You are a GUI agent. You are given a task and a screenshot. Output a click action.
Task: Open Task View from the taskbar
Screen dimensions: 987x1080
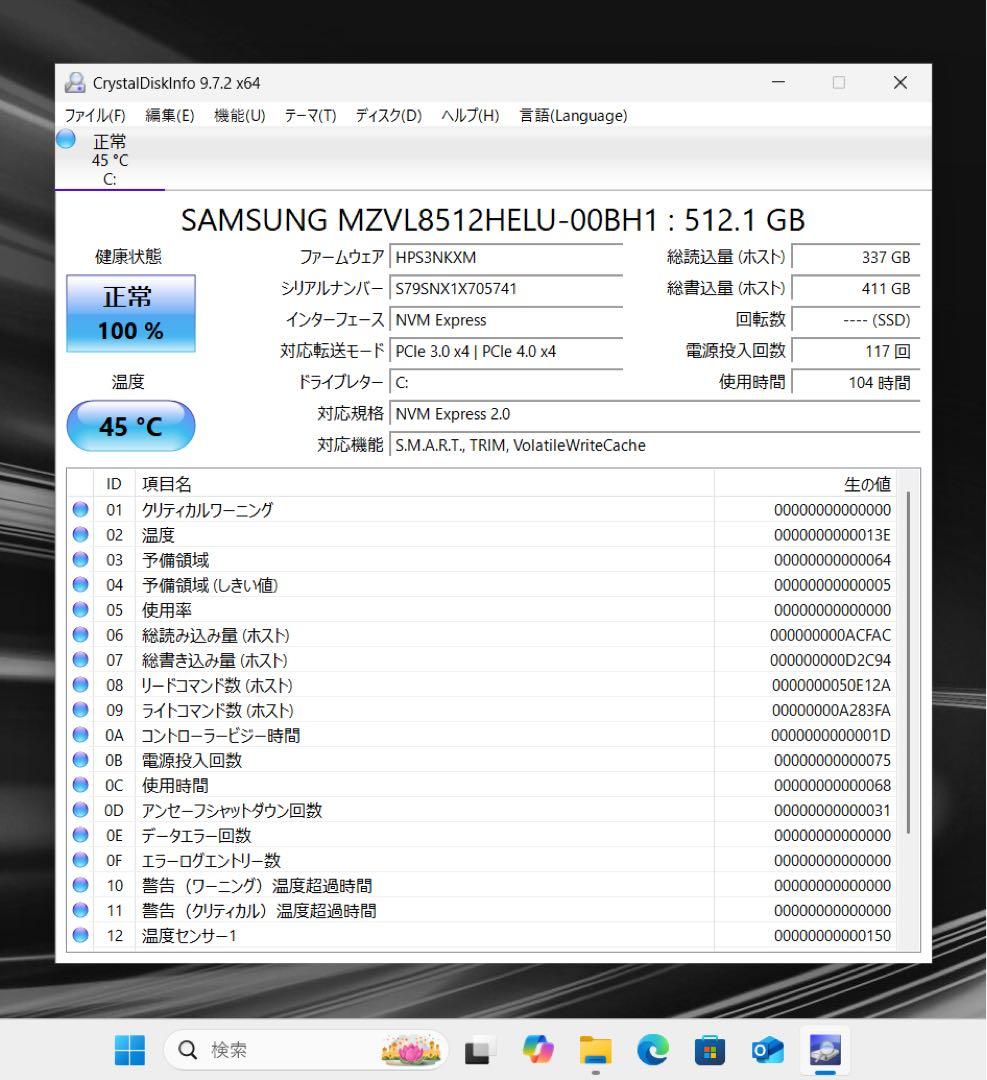point(480,1050)
